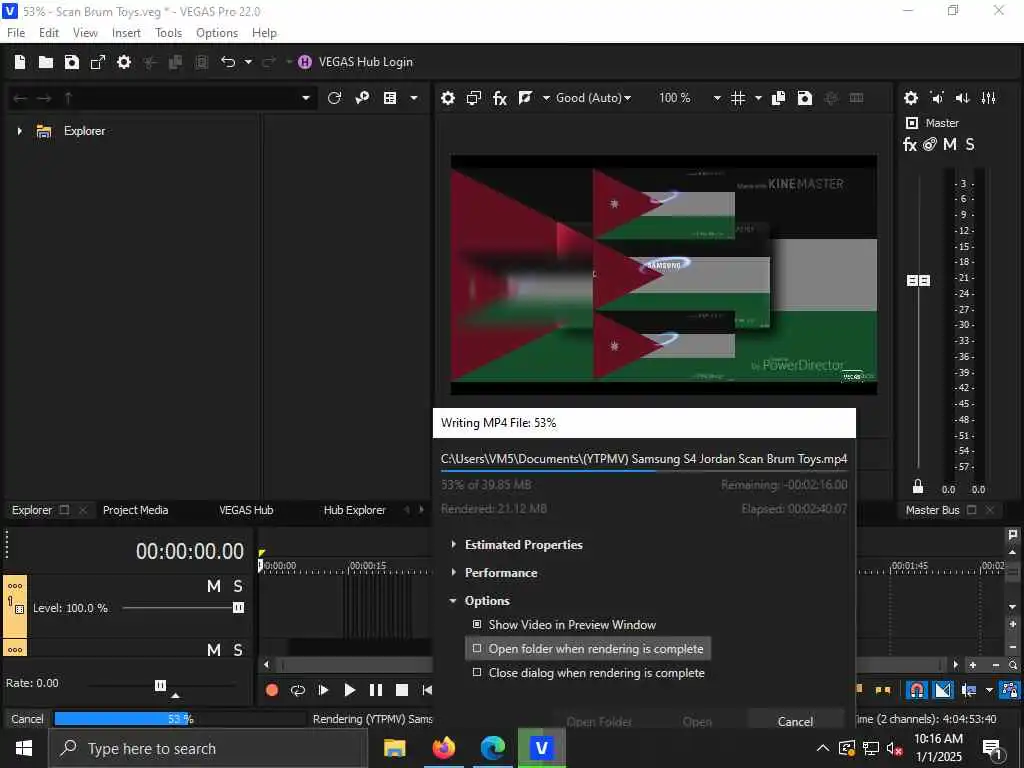This screenshot has height=768, width=1024.
Task: Open Explorer views icon
Action: (x=390, y=98)
